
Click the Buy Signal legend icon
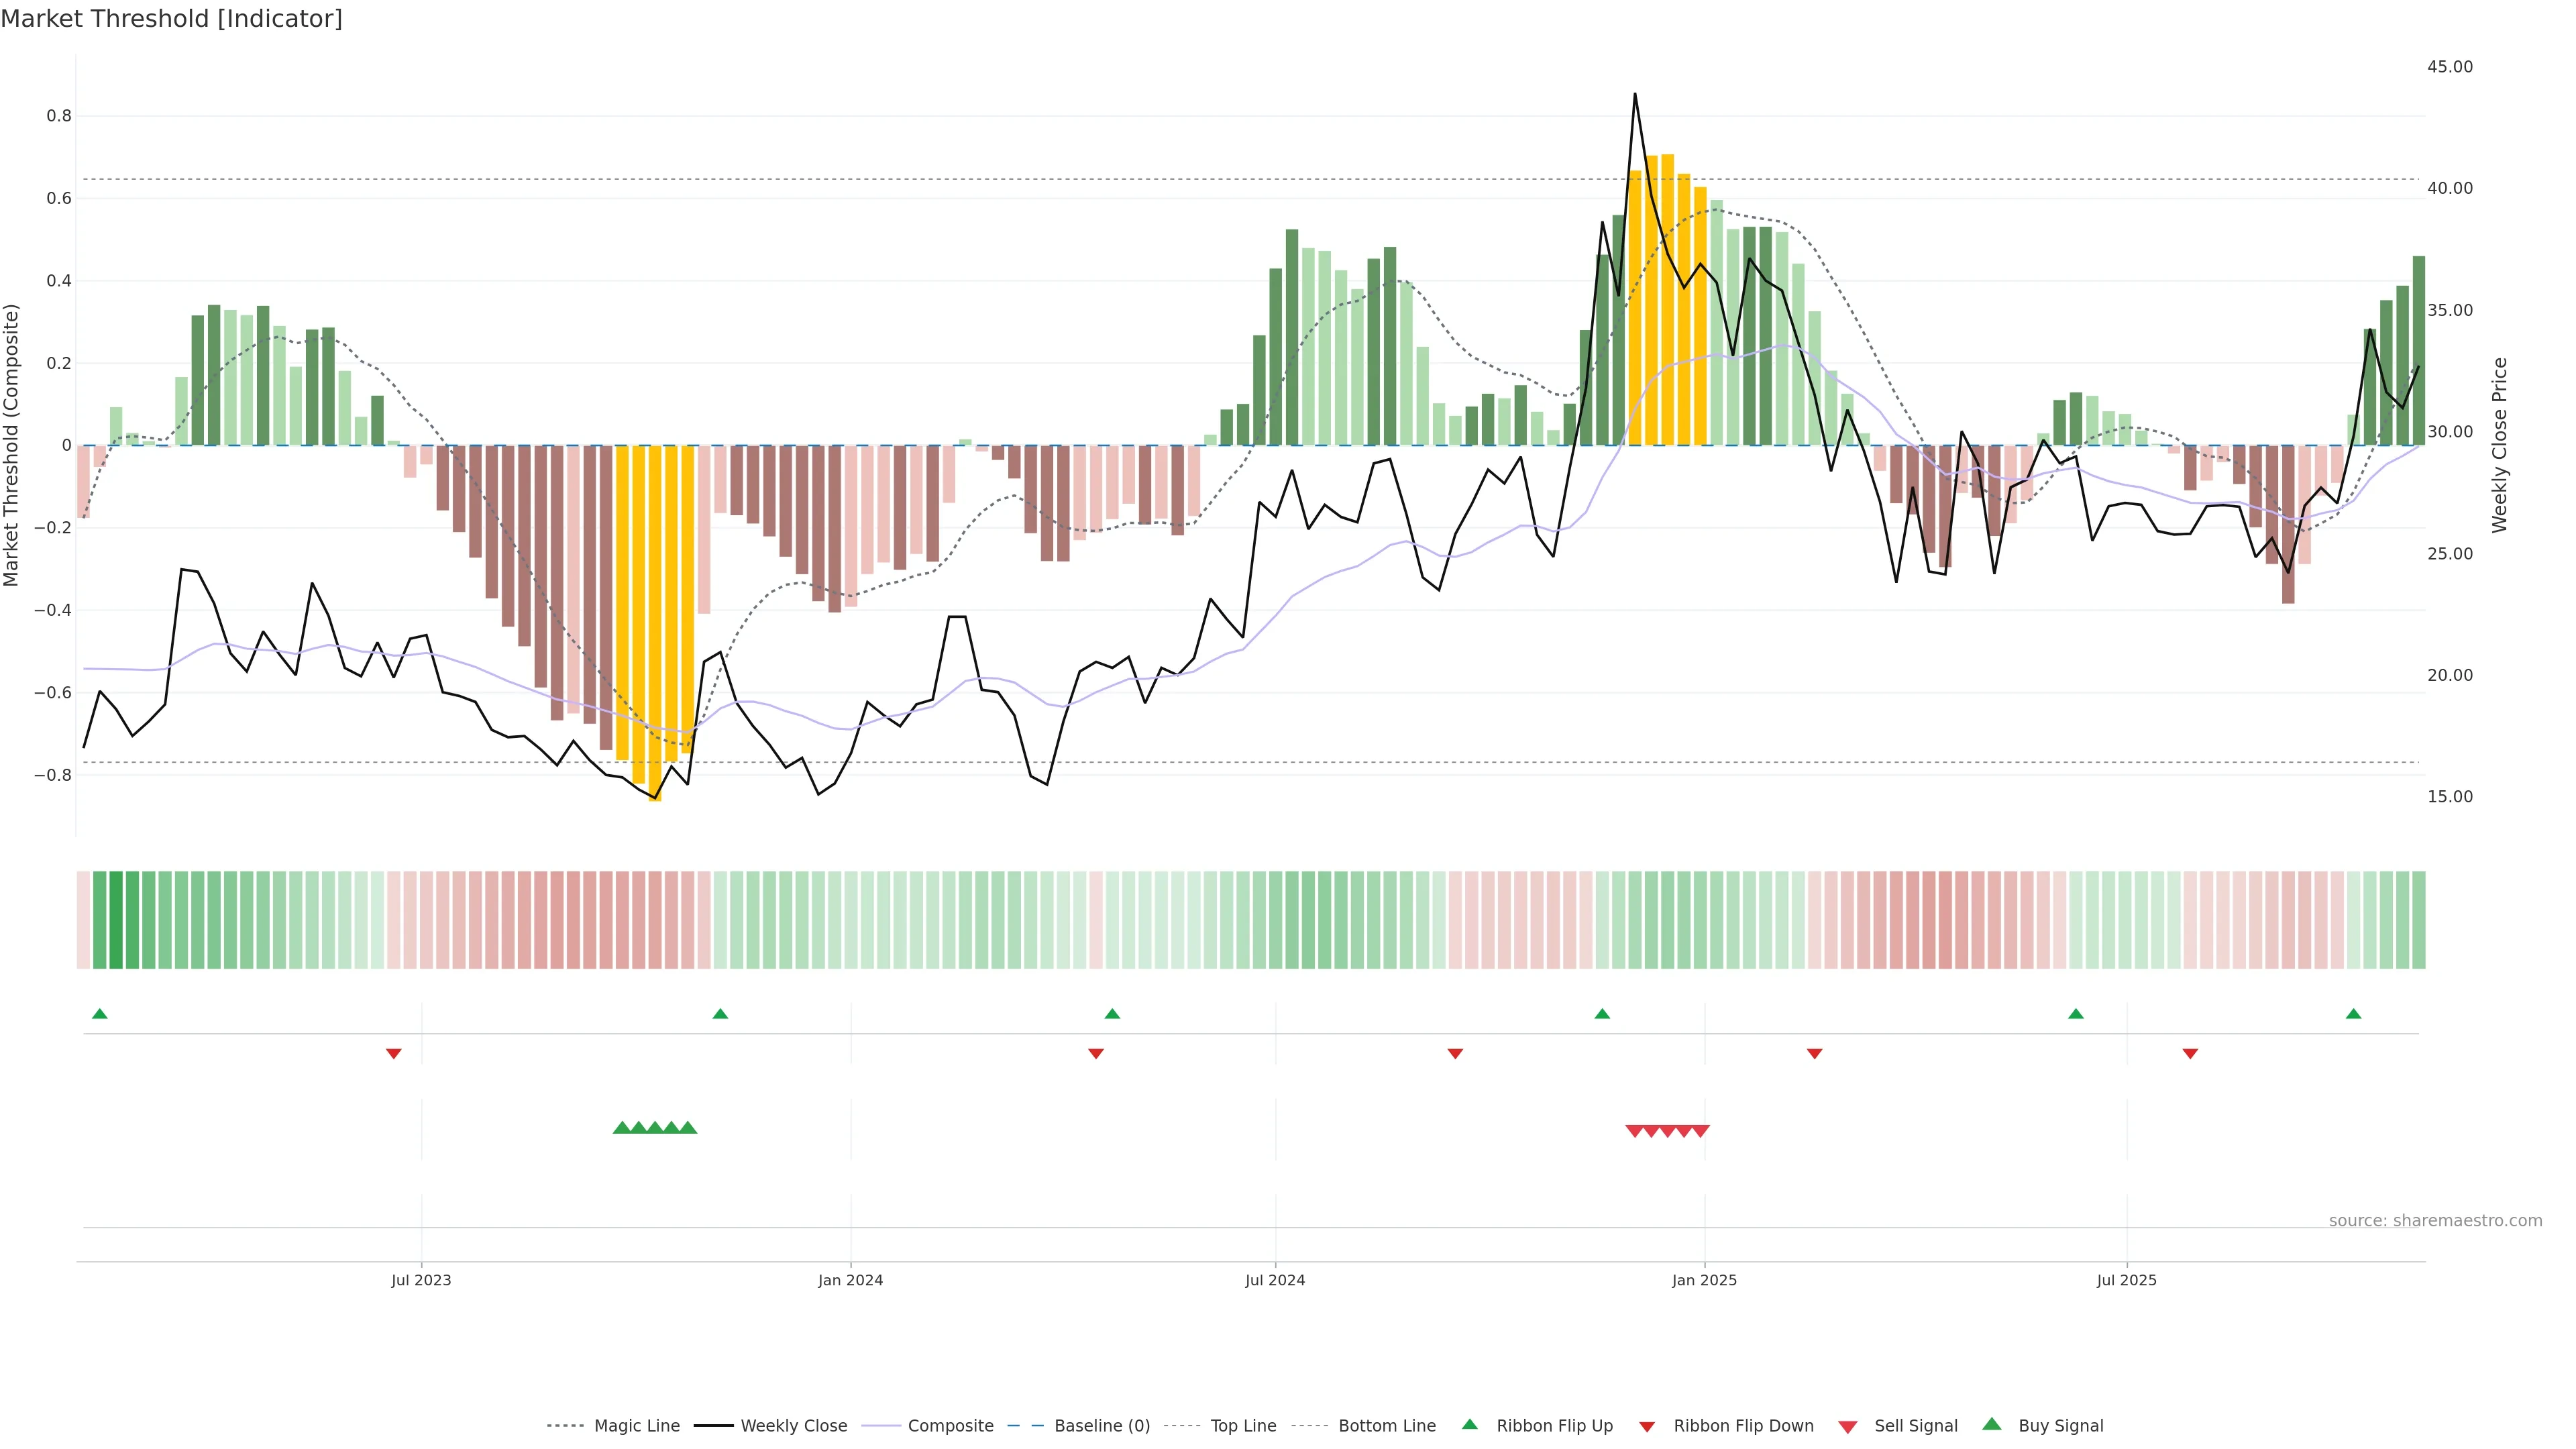[1991, 1424]
